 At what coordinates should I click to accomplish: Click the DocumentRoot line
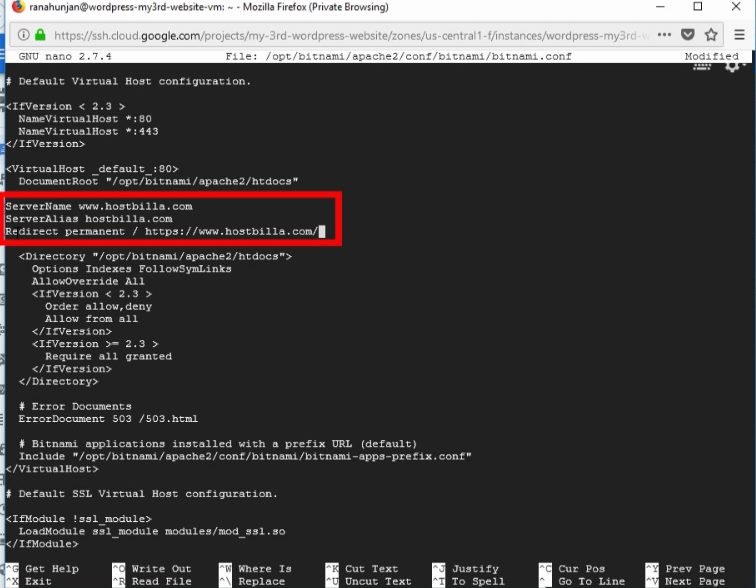[158, 181]
